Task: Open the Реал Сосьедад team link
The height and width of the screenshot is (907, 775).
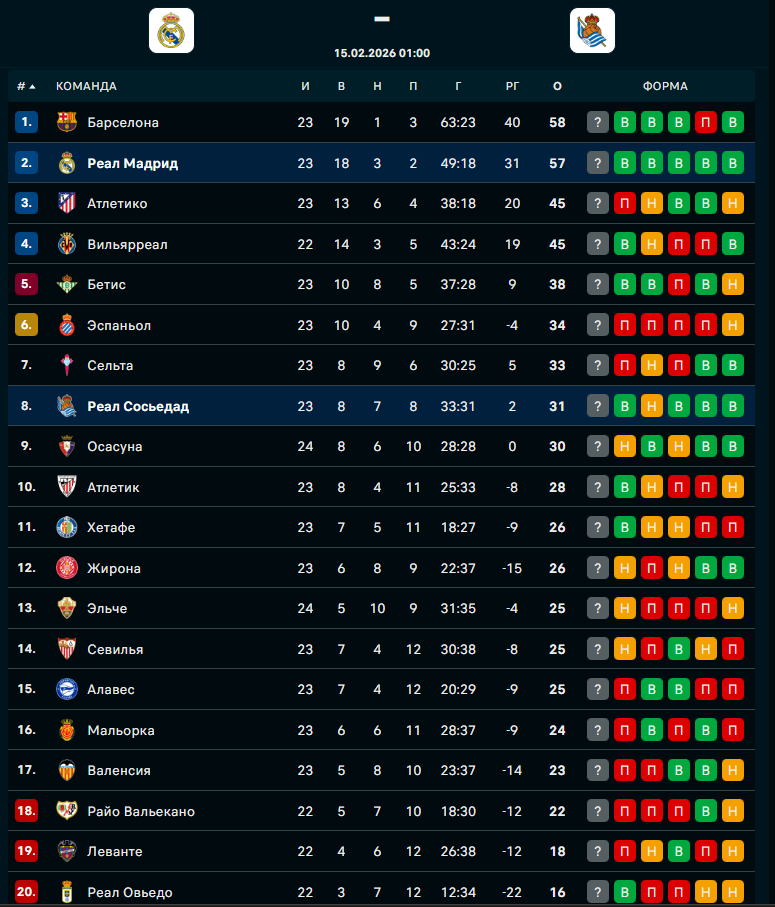Action: tap(138, 406)
